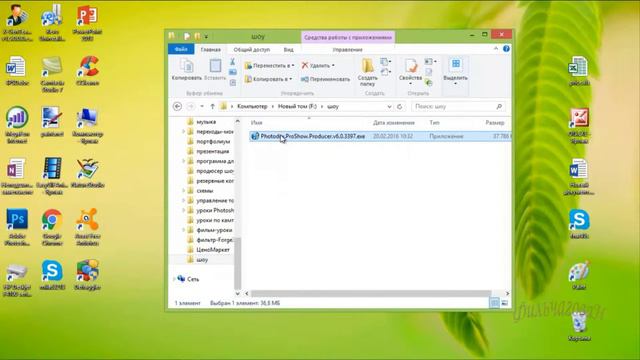
Task: Click the navigation pane scroll-down arrow
Action: click(x=238, y=293)
